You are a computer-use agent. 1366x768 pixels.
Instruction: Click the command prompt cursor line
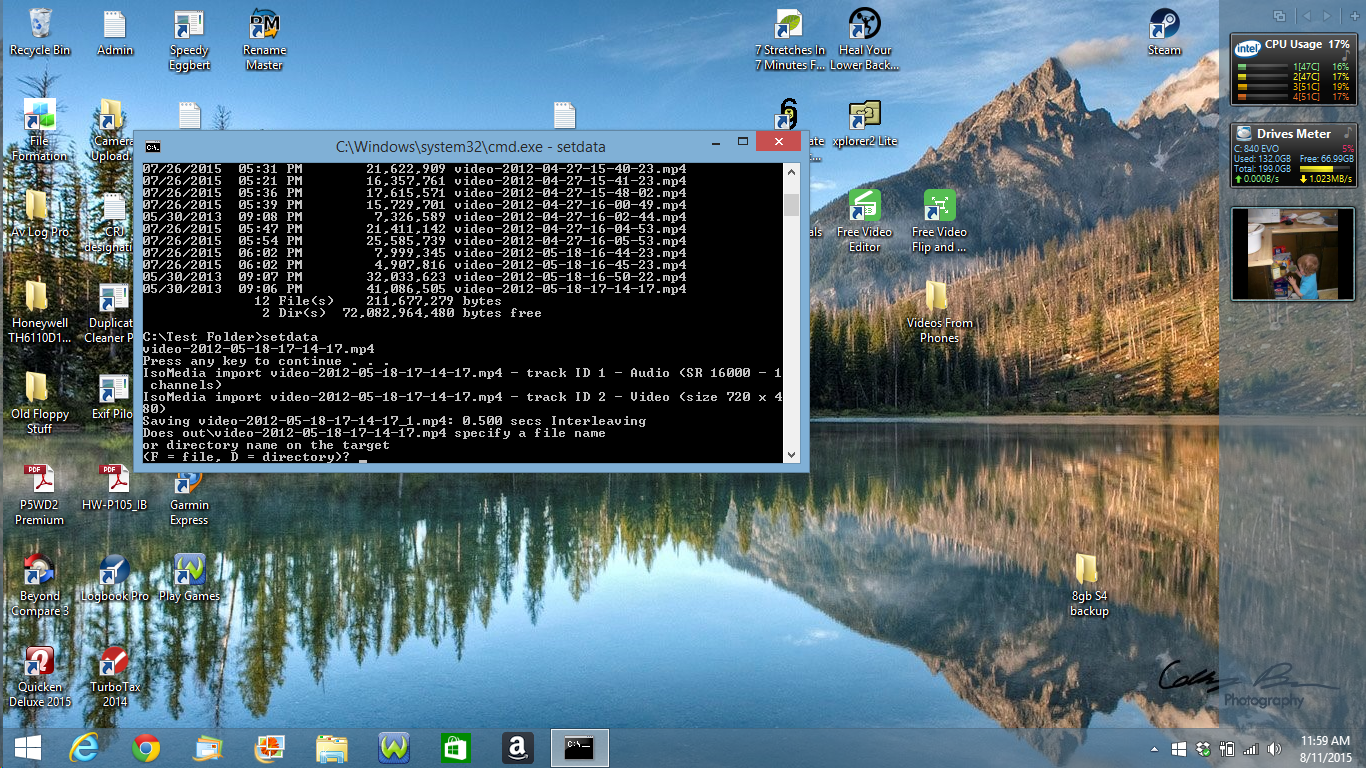255,457
